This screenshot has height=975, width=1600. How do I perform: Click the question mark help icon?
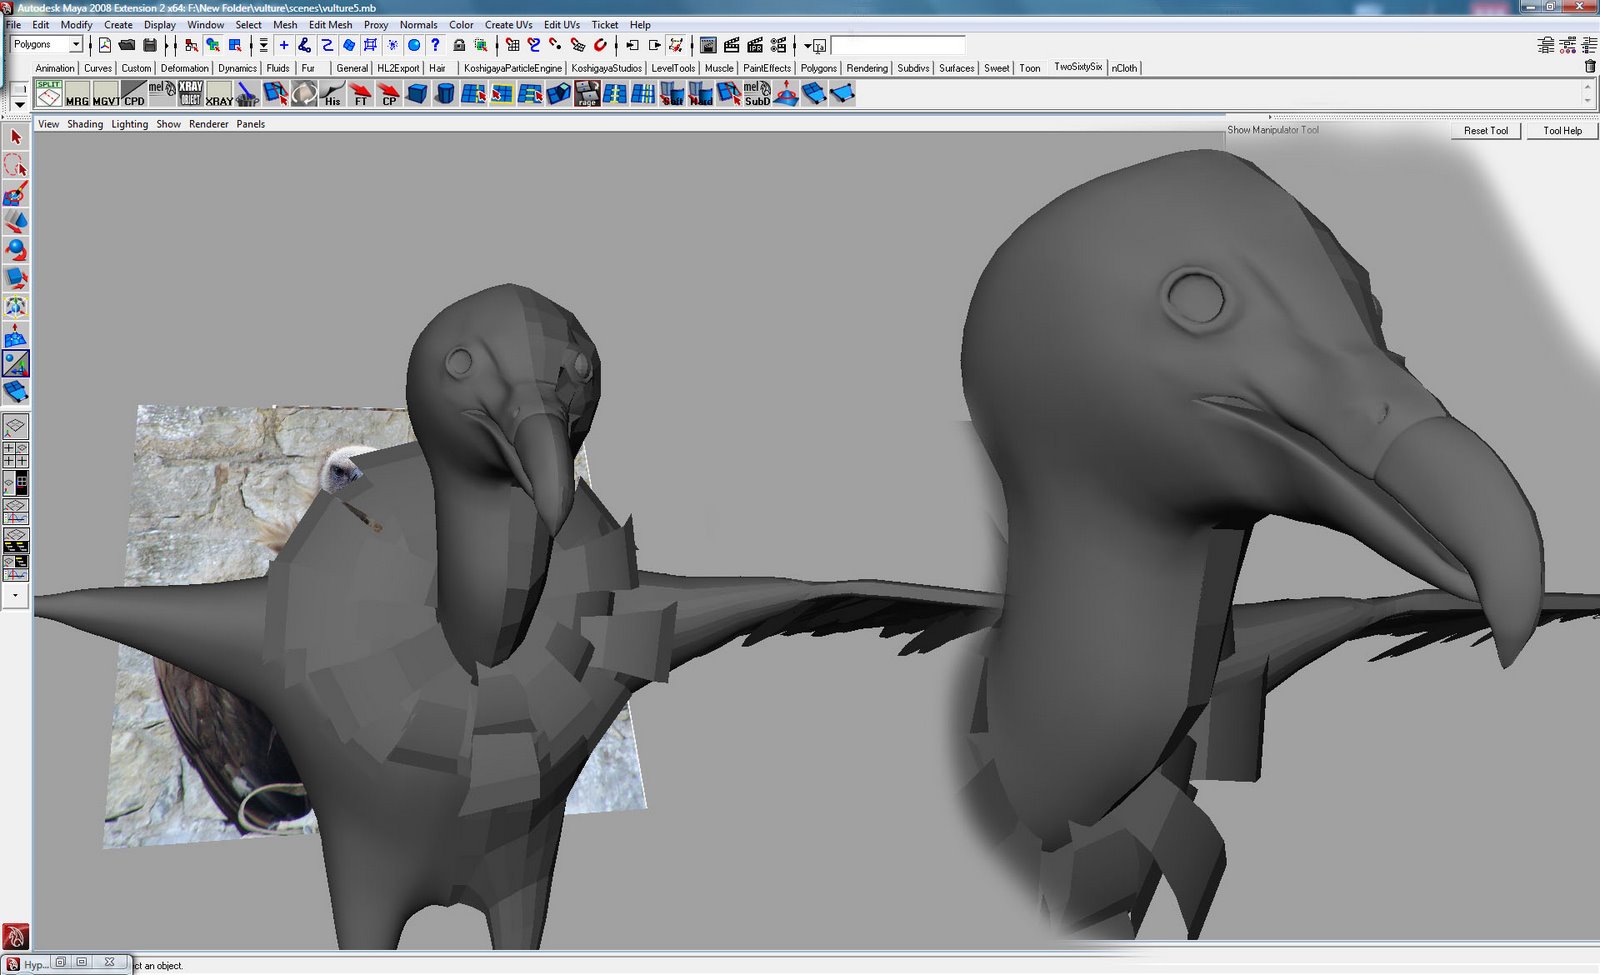pos(435,45)
